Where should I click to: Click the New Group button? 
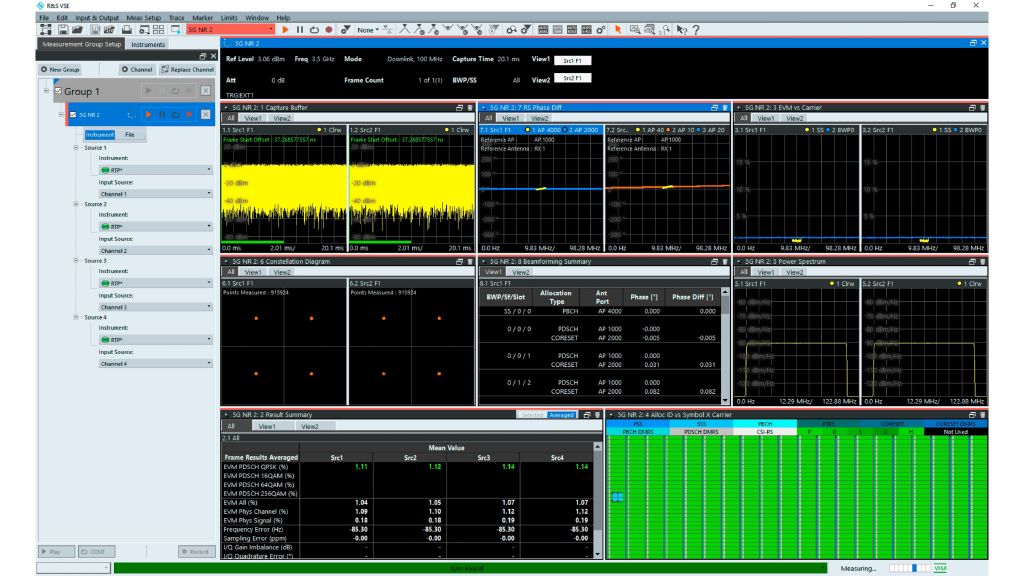(60, 69)
